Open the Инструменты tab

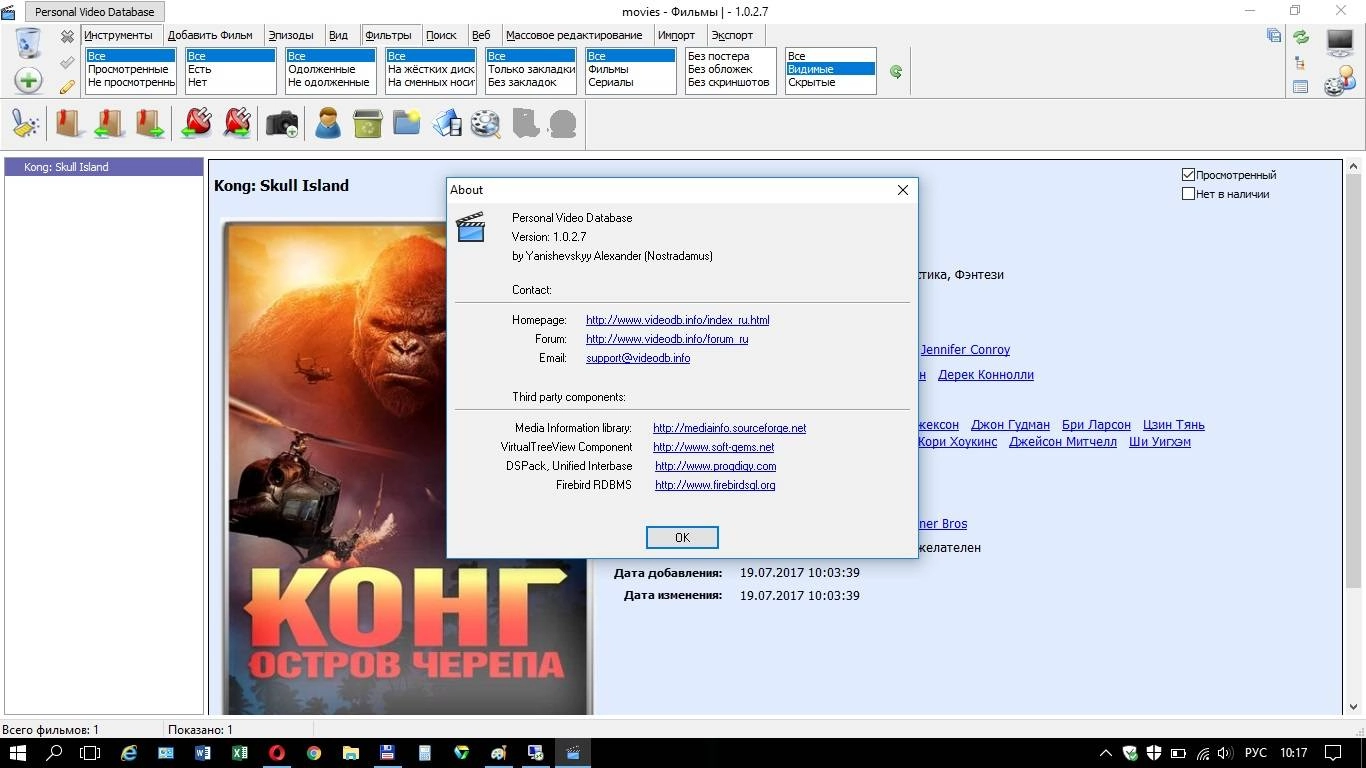(118, 35)
